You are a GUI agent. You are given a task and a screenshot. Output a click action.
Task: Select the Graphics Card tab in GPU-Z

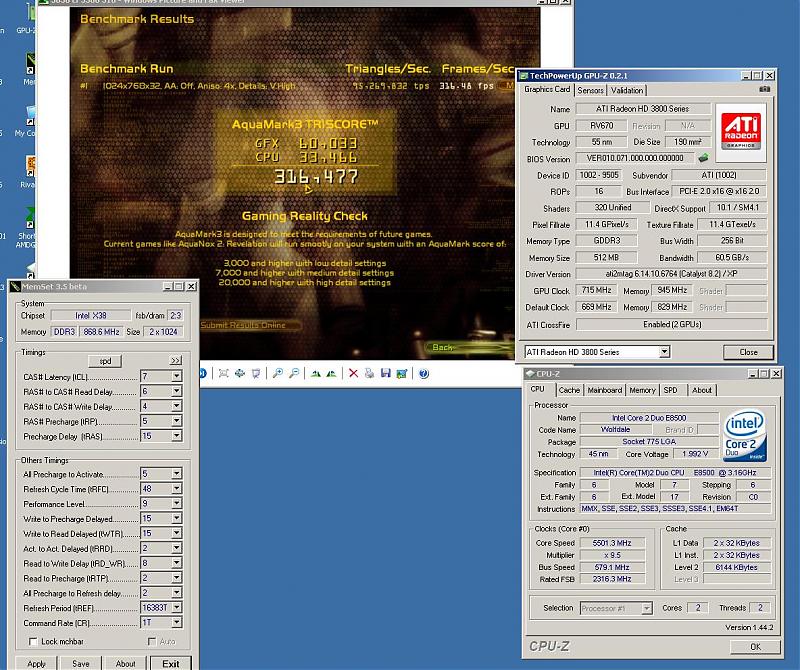coord(547,89)
